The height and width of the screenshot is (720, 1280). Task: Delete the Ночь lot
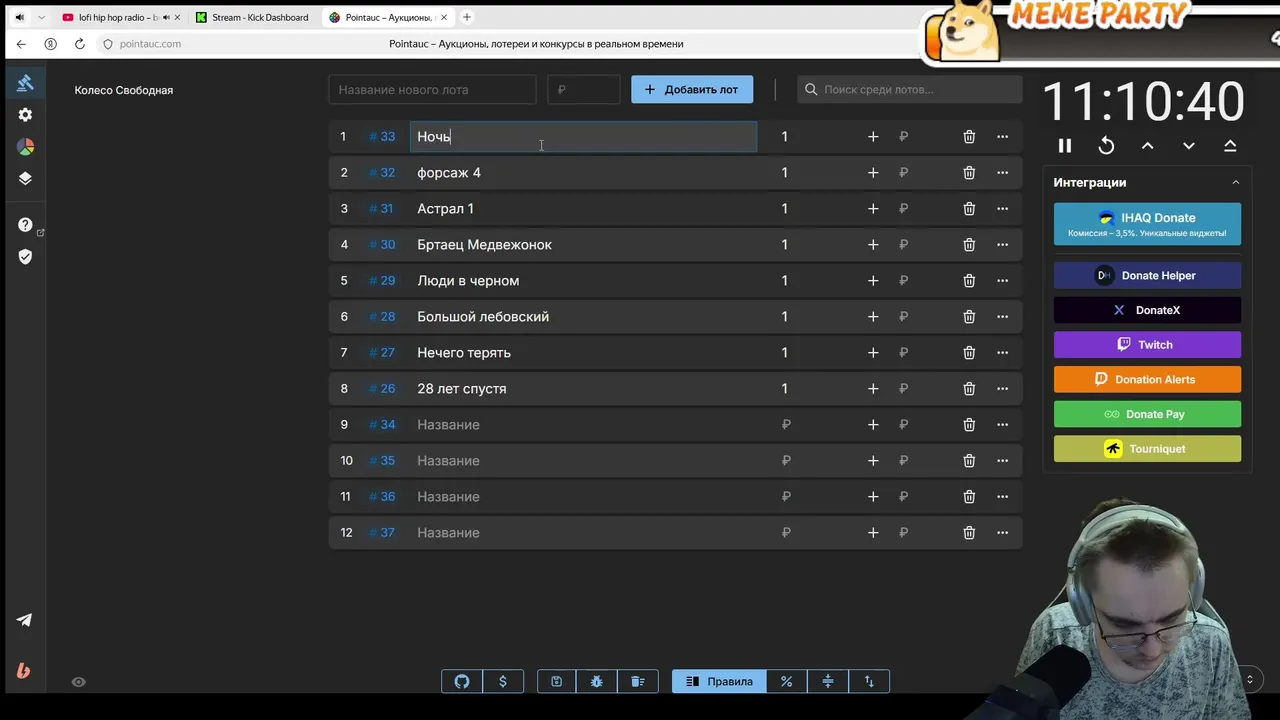[969, 137]
